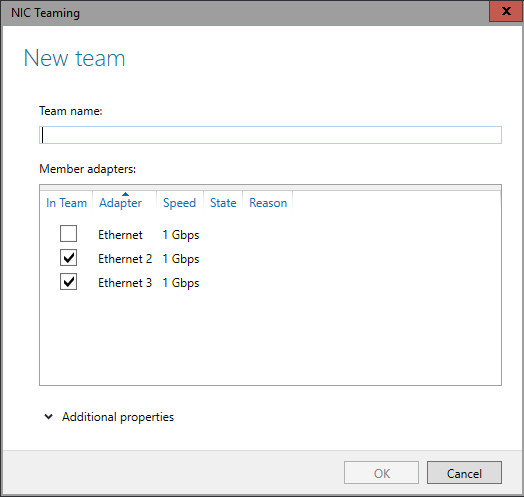Image resolution: width=524 pixels, height=497 pixels.
Task: Expand the Additional properties chevron
Action: click(x=49, y=417)
